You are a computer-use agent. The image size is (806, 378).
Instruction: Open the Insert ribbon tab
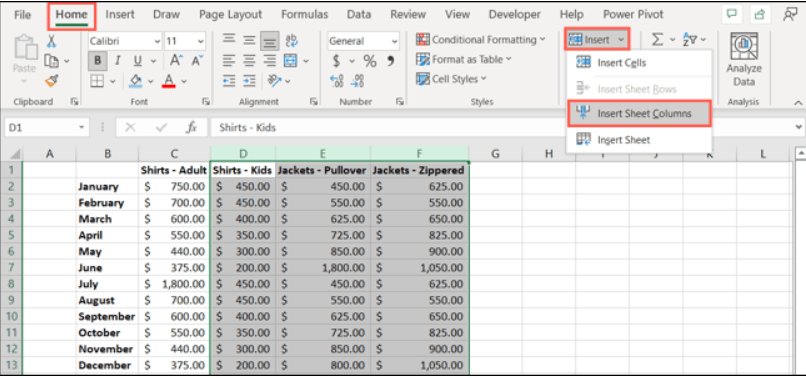point(120,15)
